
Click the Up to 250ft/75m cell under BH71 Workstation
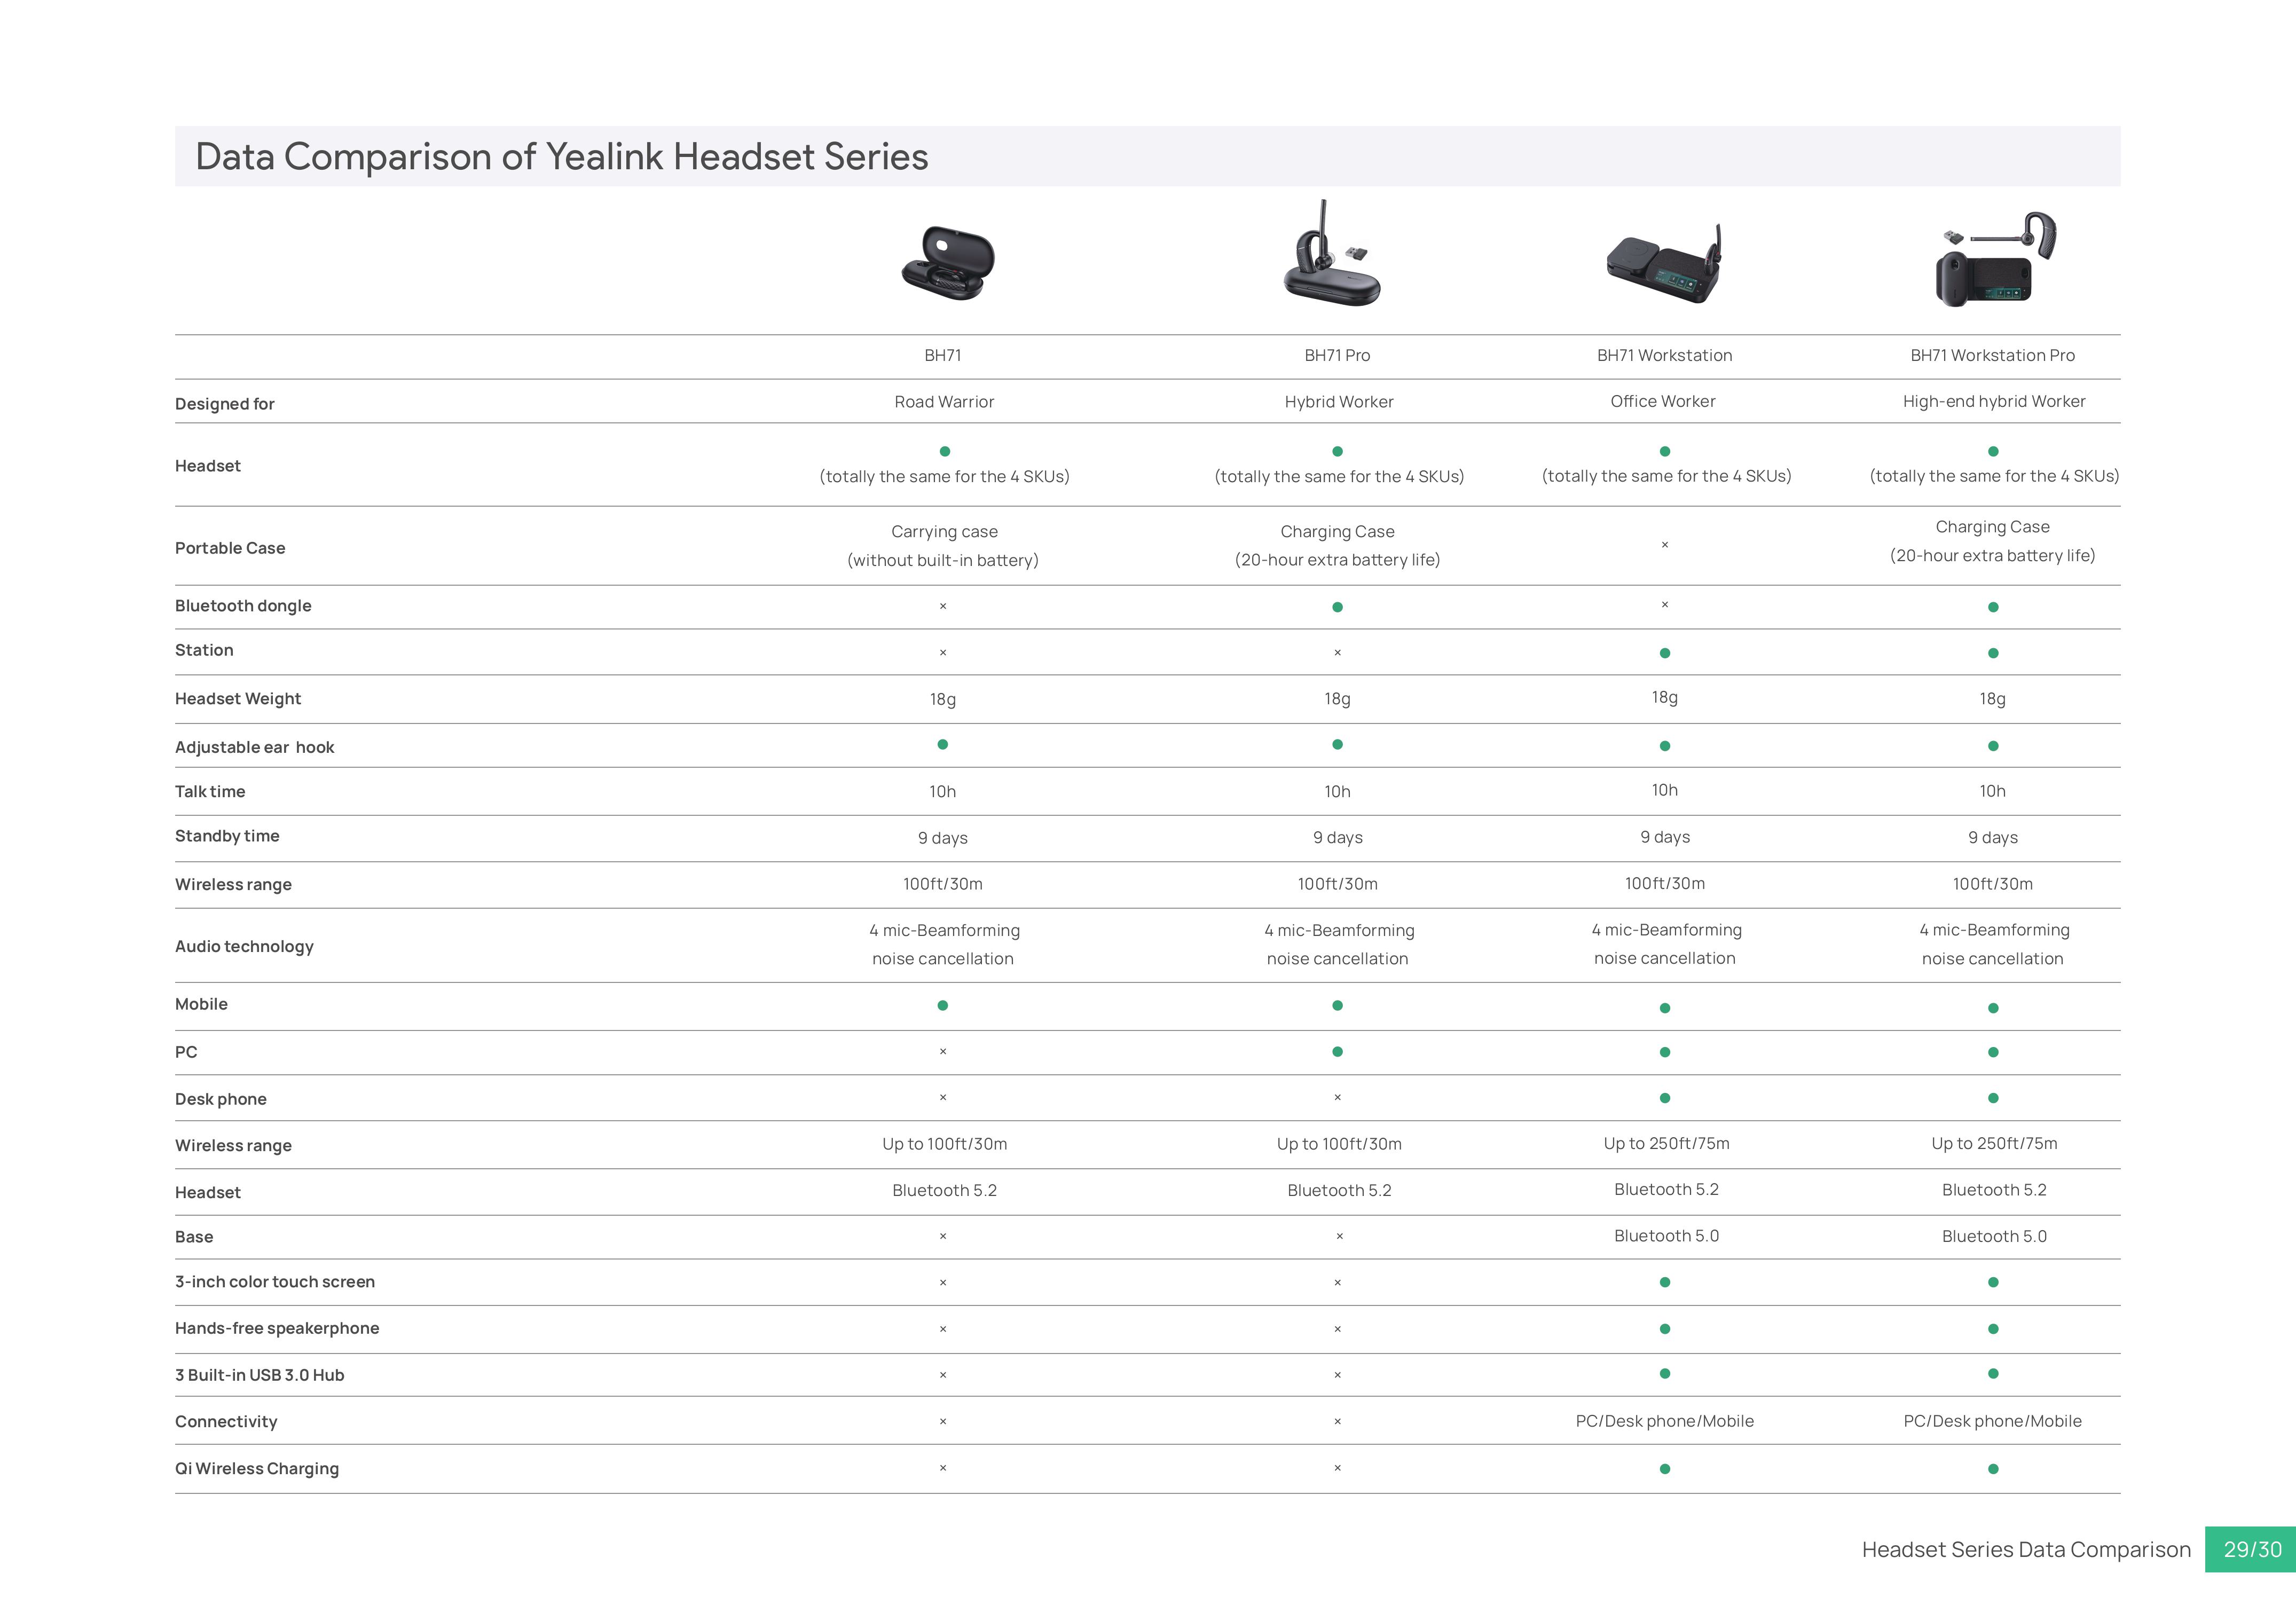pyautogui.click(x=1666, y=1144)
